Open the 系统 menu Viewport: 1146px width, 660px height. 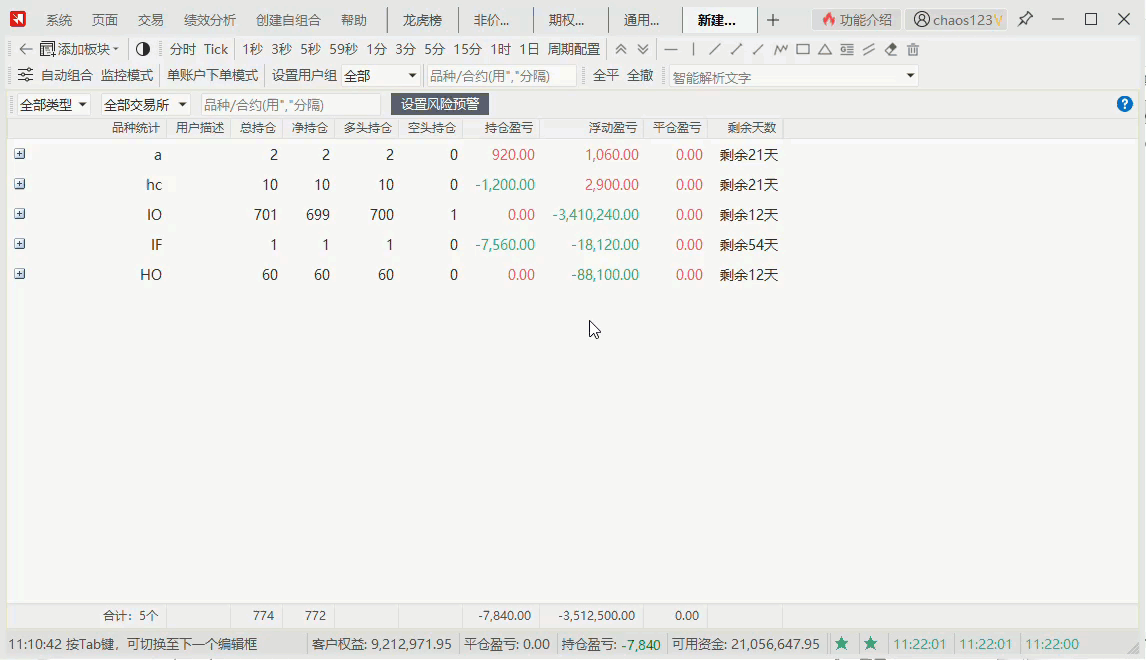[x=58, y=18]
